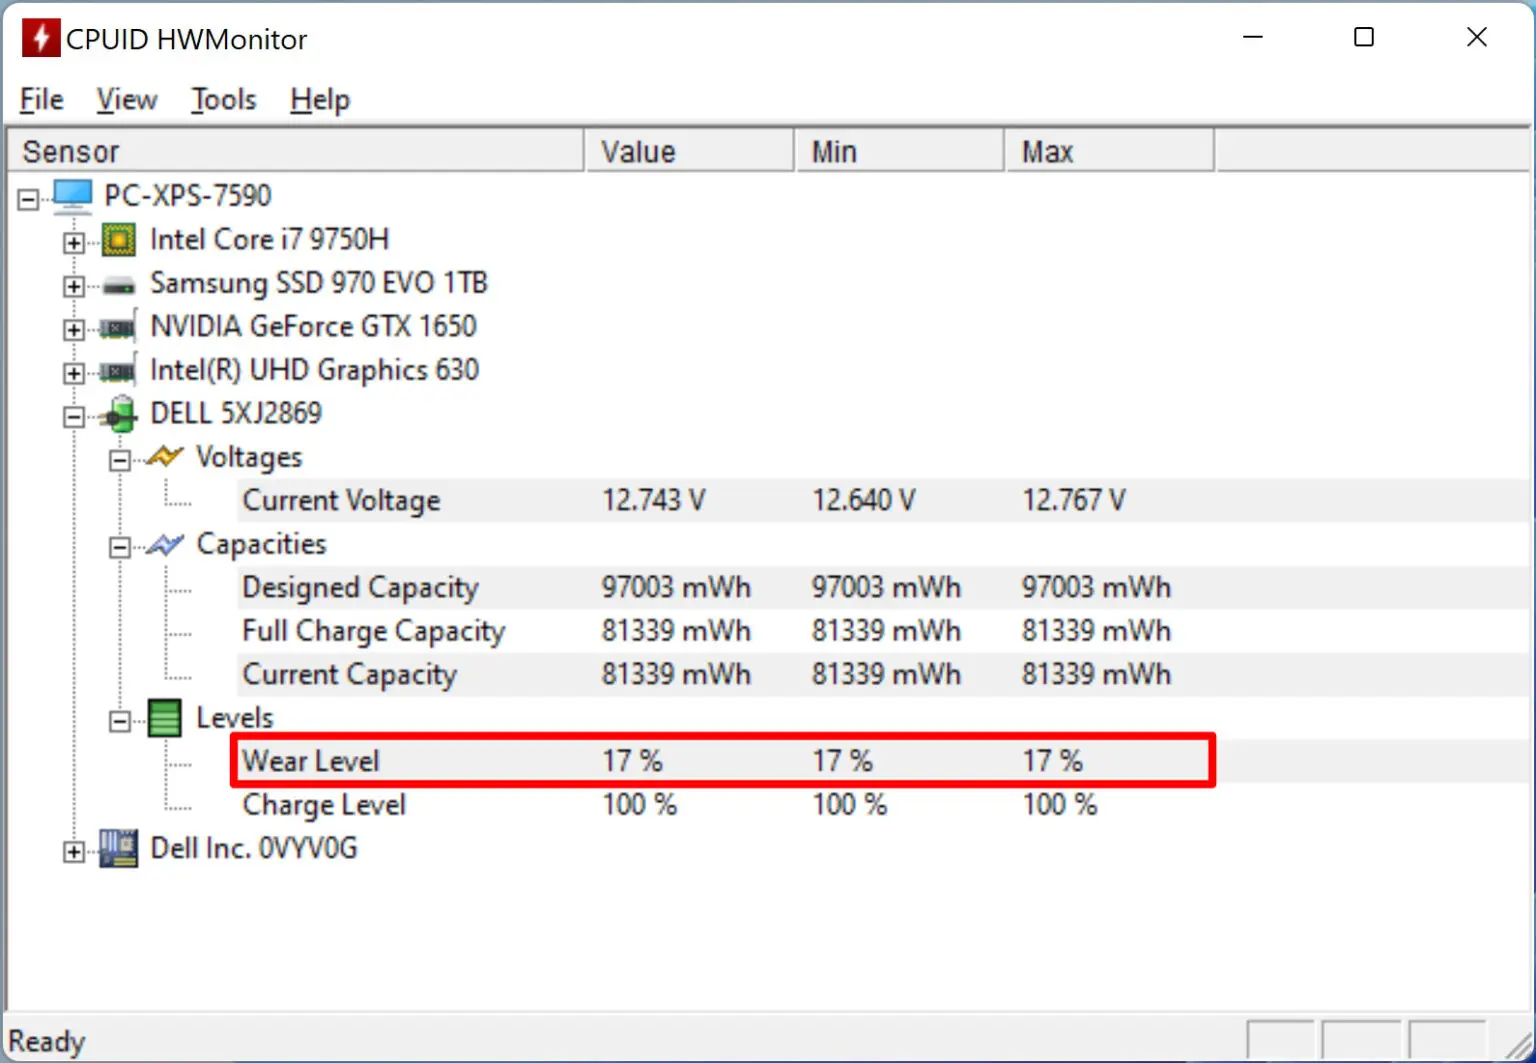This screenshot has width=1536, height=1063.
Task: Click the CPUID HWMonitor flame icon
Action: [x=39, y=37]
